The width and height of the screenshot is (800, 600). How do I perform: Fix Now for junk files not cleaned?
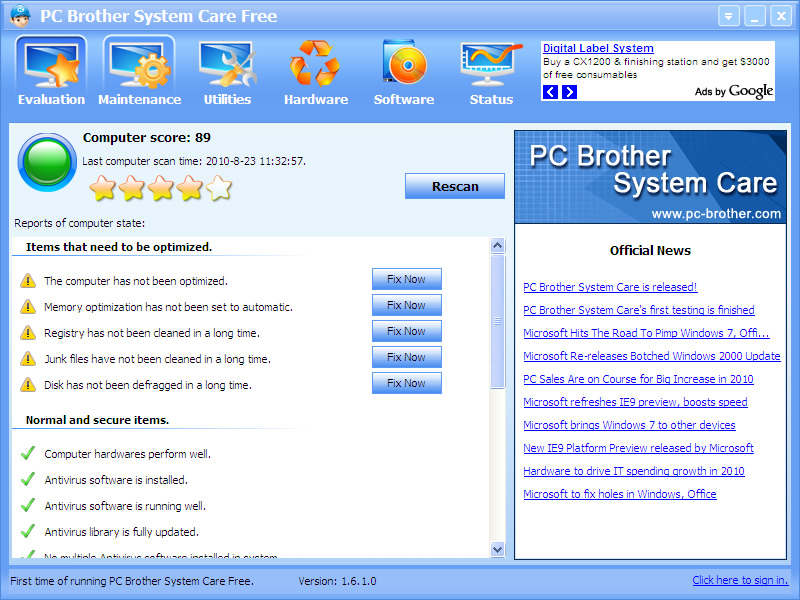[x=407, y=357]
